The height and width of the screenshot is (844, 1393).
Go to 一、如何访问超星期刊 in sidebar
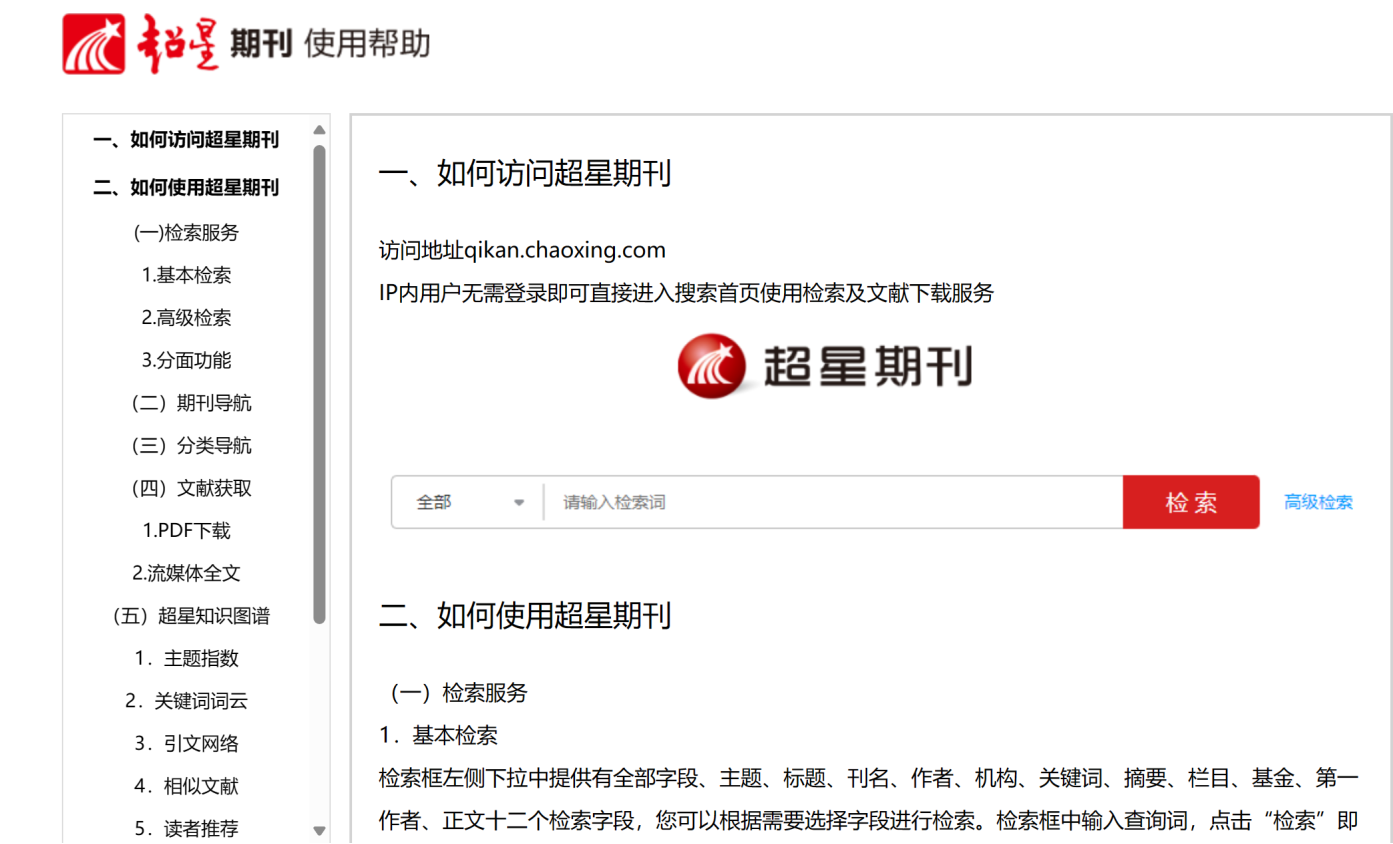(x=186, y=140)
